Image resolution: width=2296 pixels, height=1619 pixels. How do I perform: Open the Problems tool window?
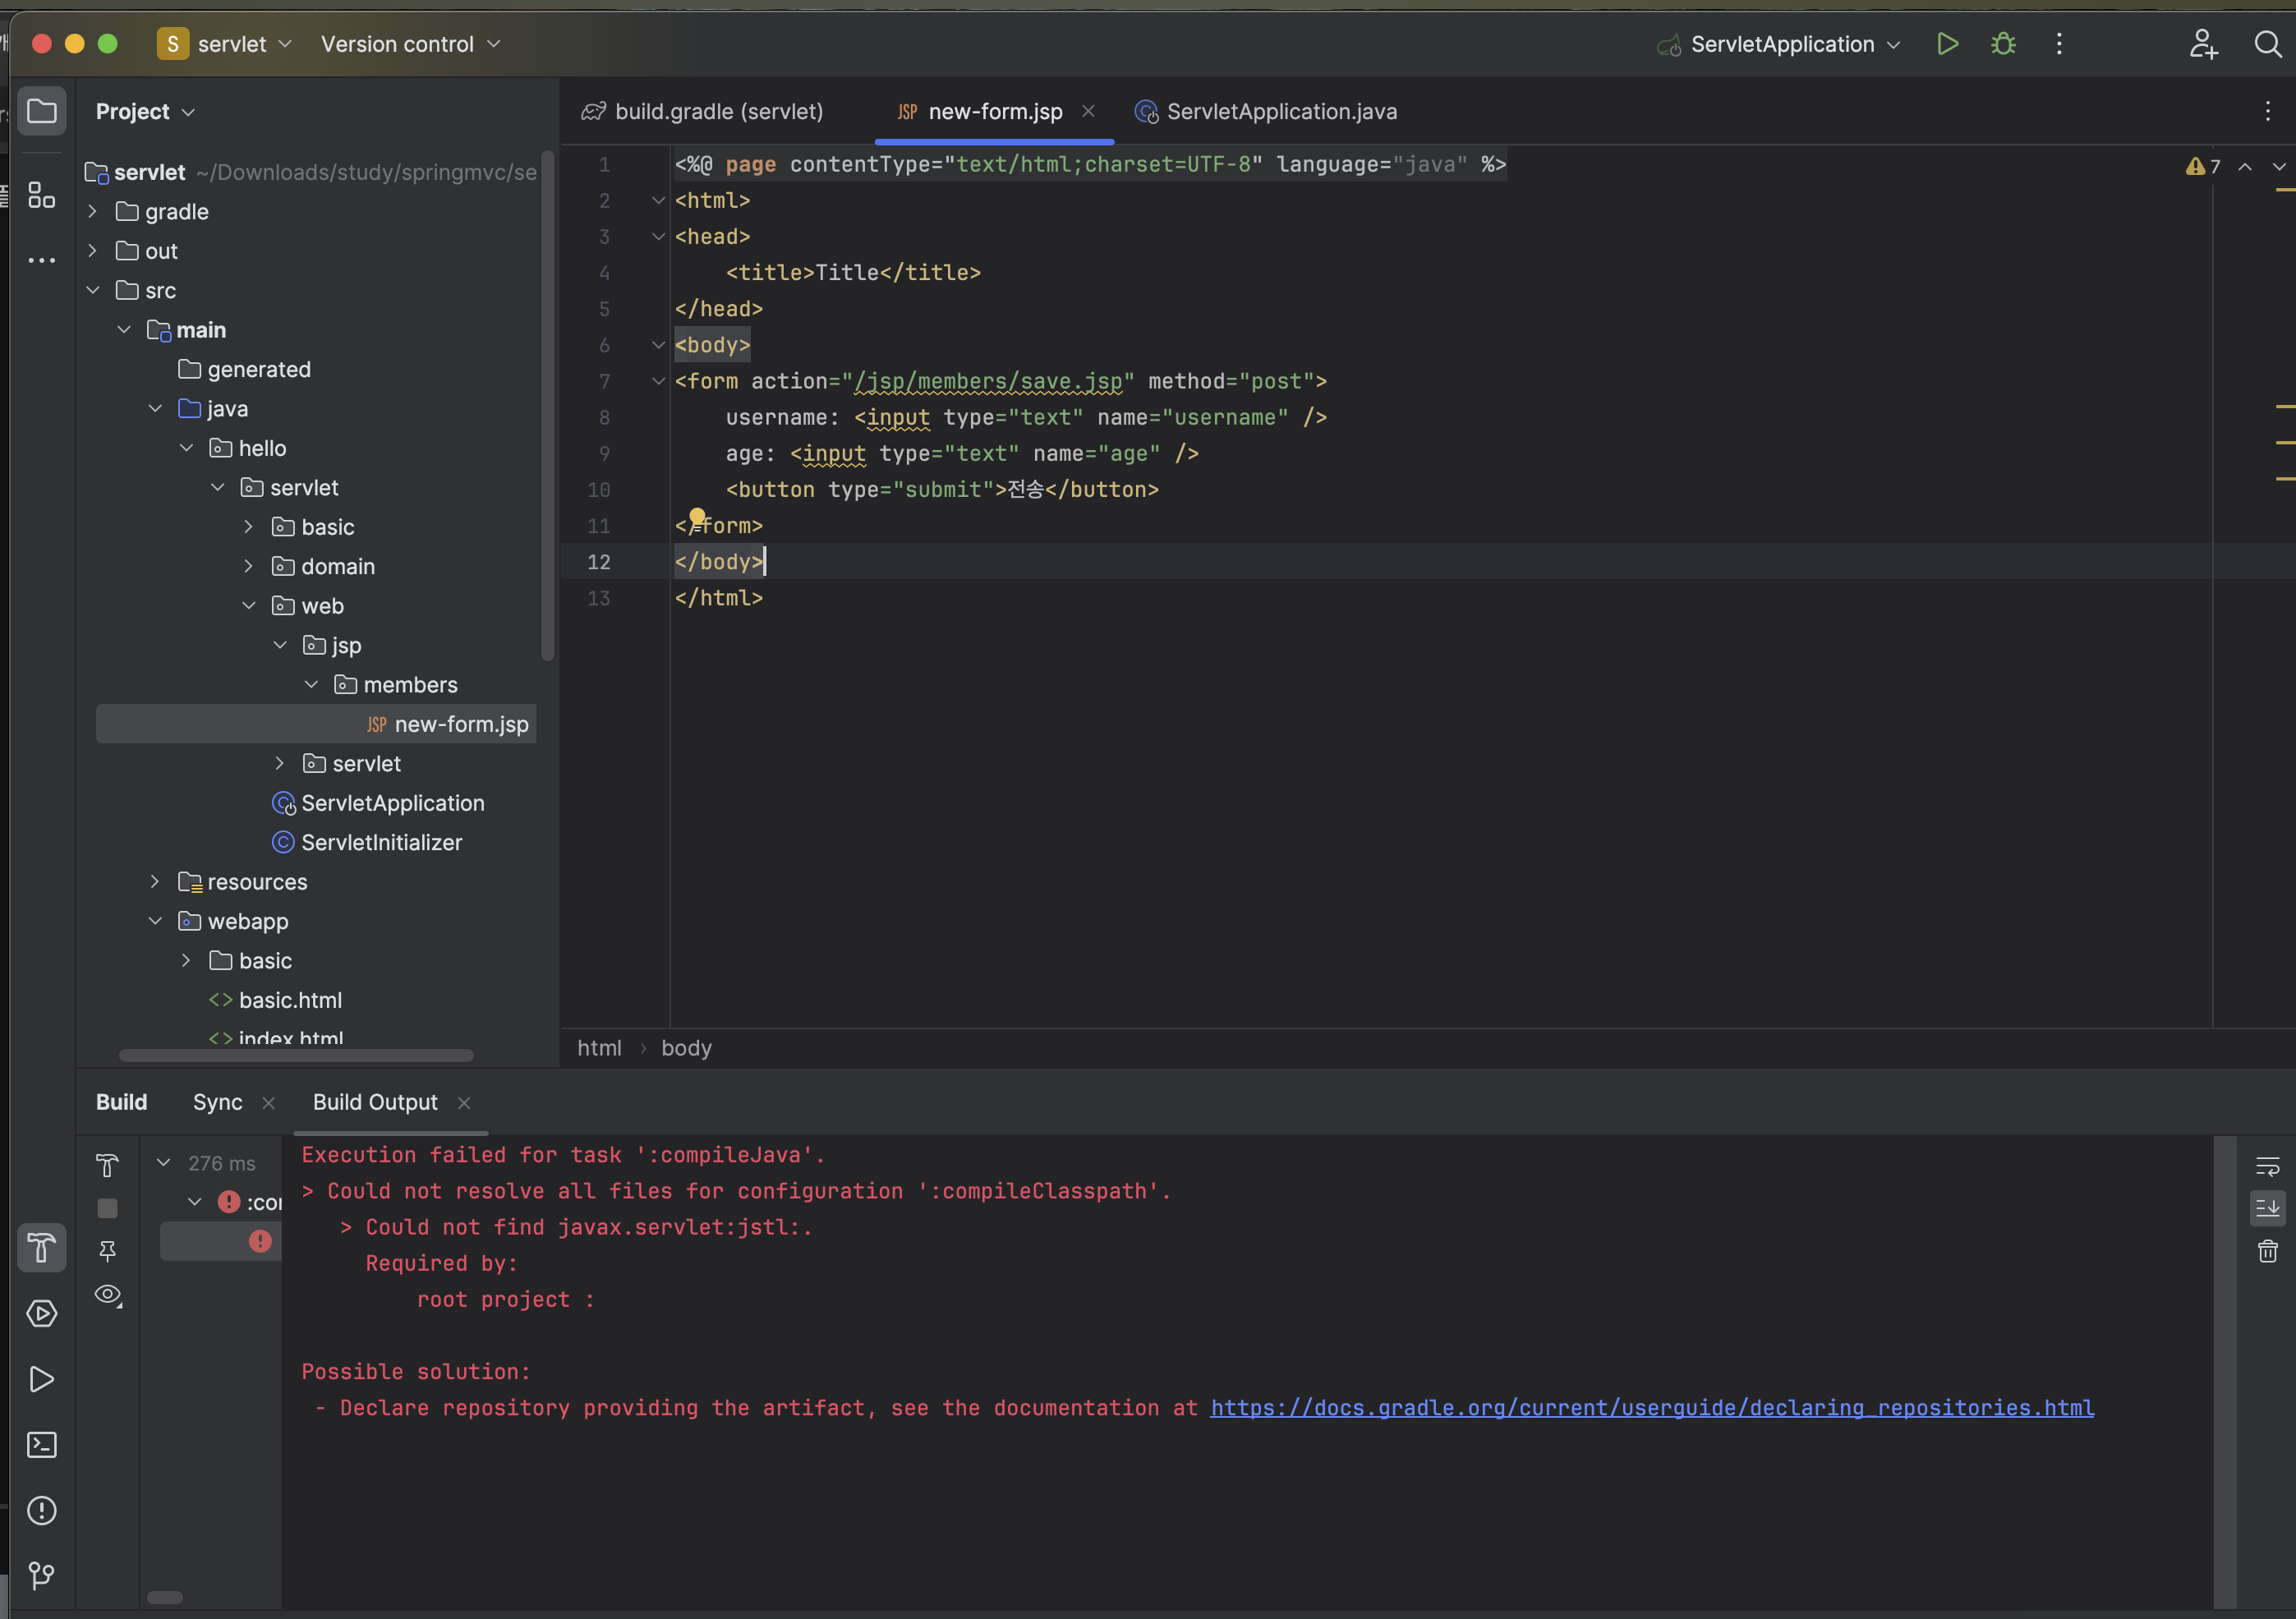click(x=41, y=1511)
